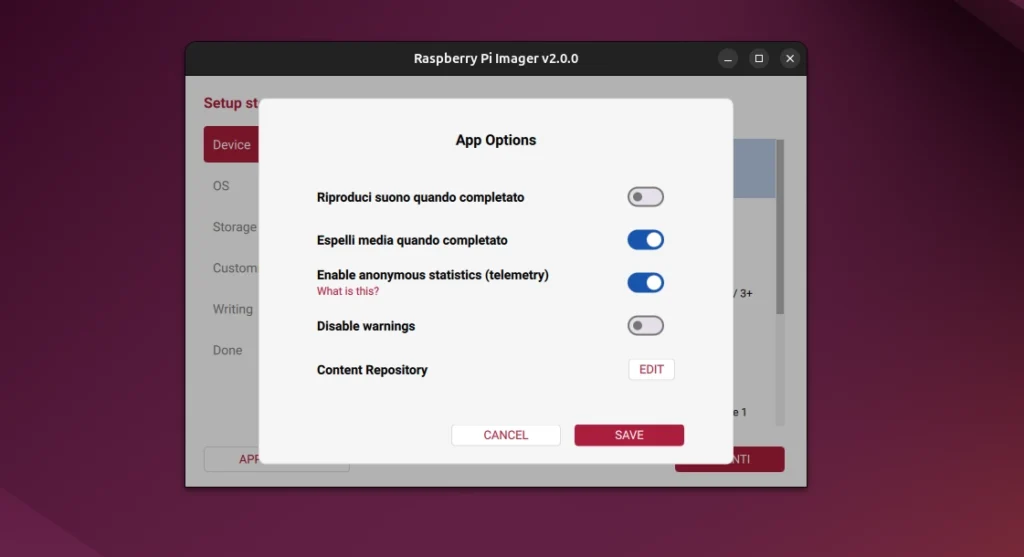Click the 'App Options' dialog heading

496,140
